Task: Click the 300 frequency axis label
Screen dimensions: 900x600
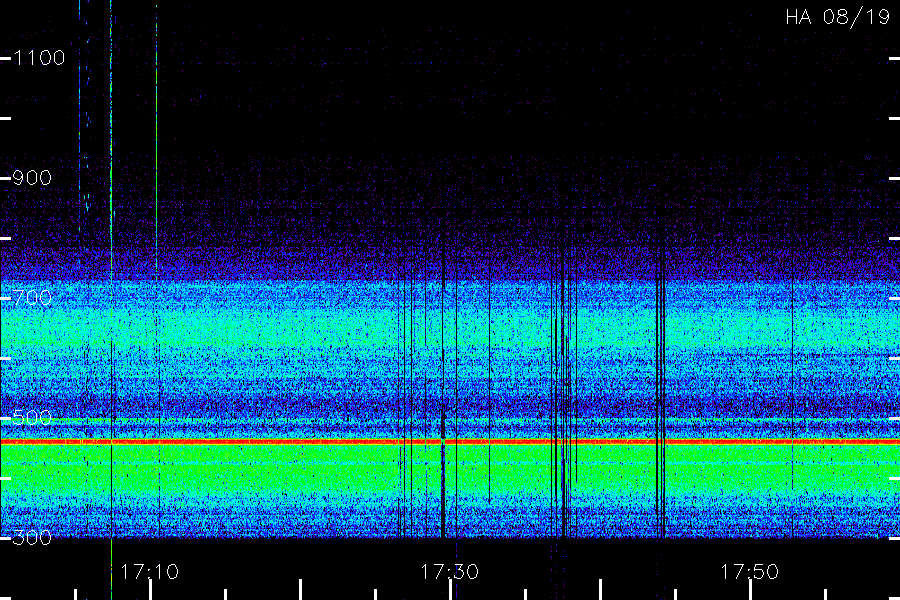Action: [x=32, y=537]
